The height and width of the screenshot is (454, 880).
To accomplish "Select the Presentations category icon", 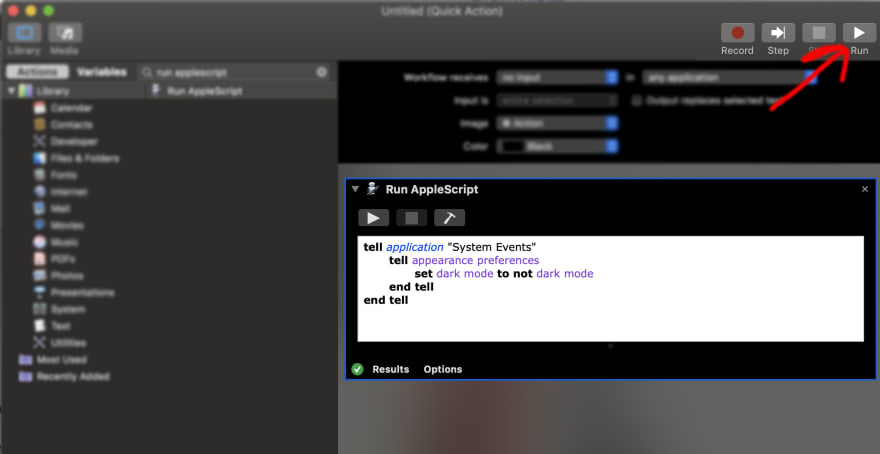I will [x=39, y=292].
